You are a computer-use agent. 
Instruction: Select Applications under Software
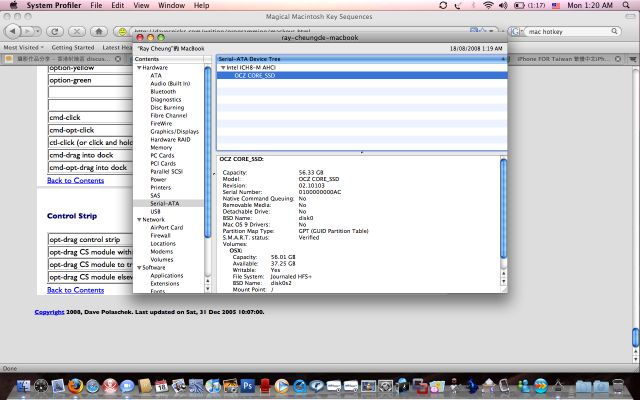click(x=167, y=276)
